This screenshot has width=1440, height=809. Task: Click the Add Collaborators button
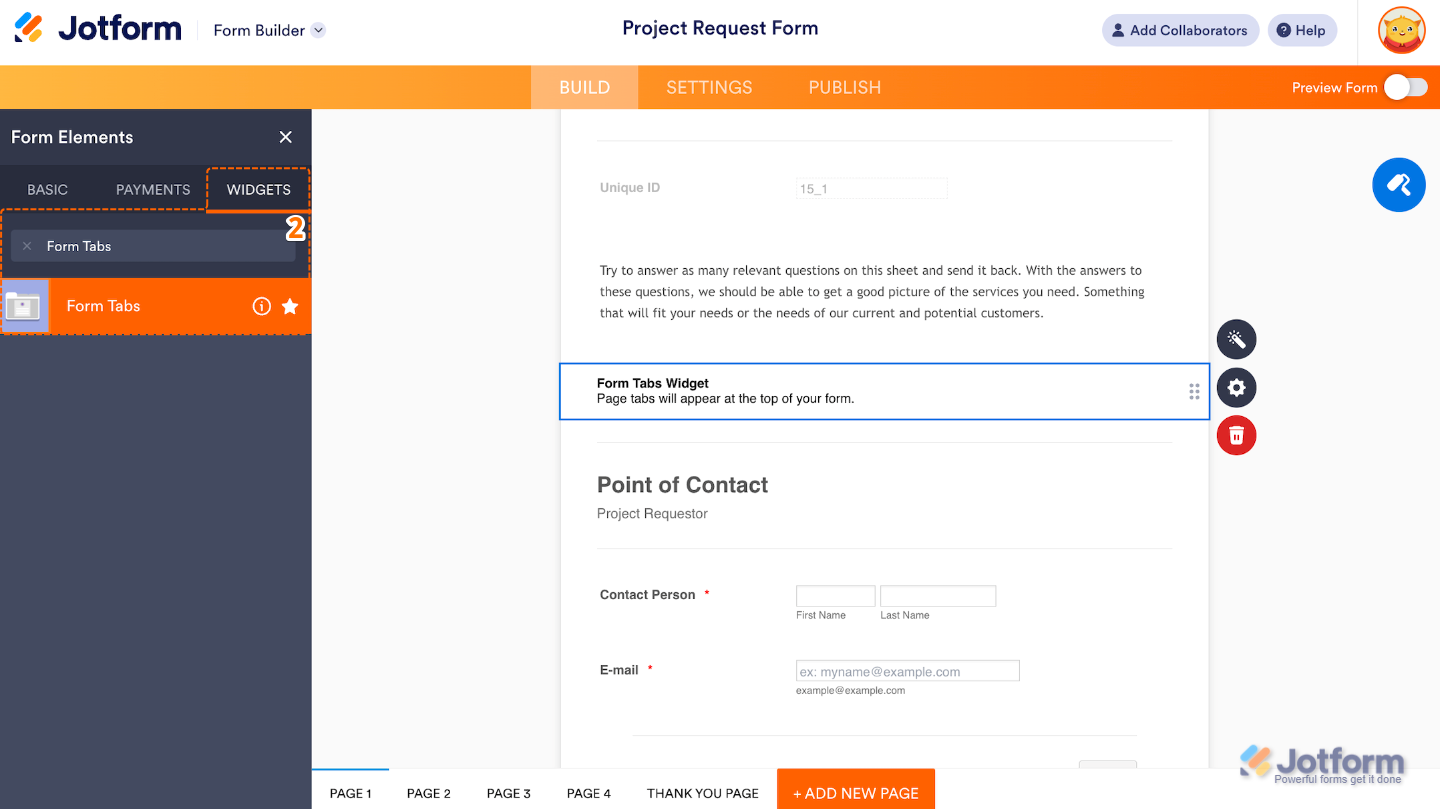click(x=1180, y=30)
